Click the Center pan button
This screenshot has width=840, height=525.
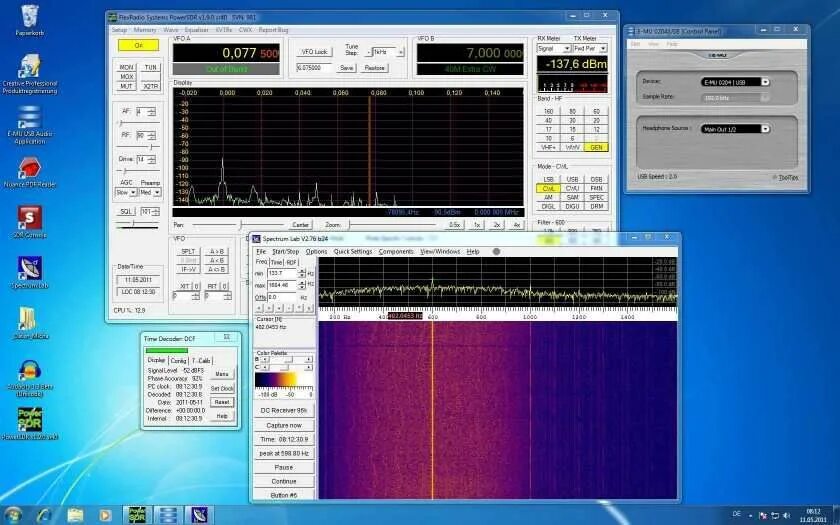(x=301, y=225)
